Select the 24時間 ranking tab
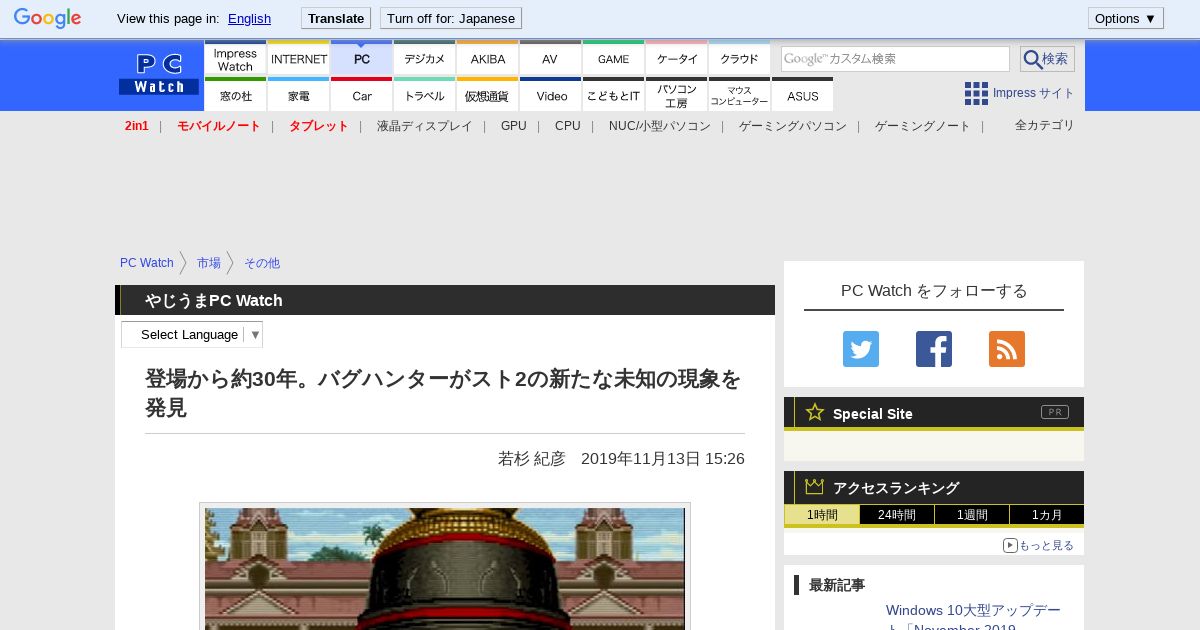This screenshot has width=1200, height=630. (897, 515)
